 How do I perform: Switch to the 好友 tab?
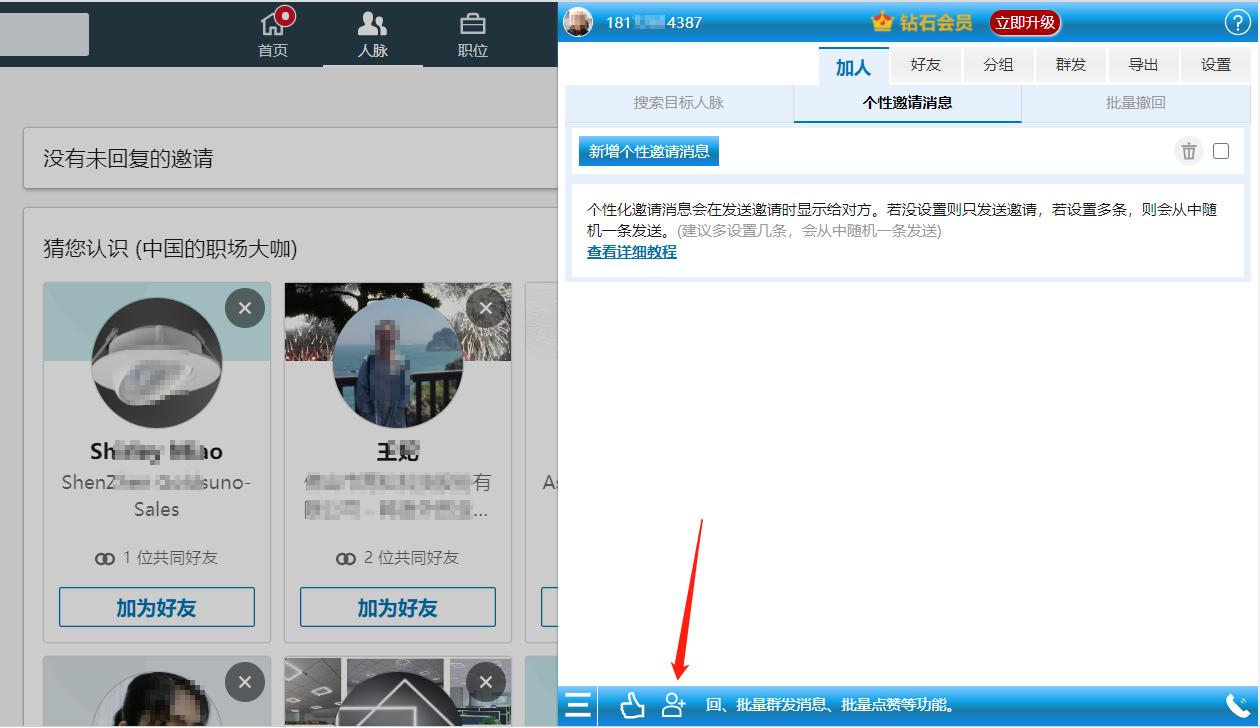pyautogui.click(x=925, y=63)
